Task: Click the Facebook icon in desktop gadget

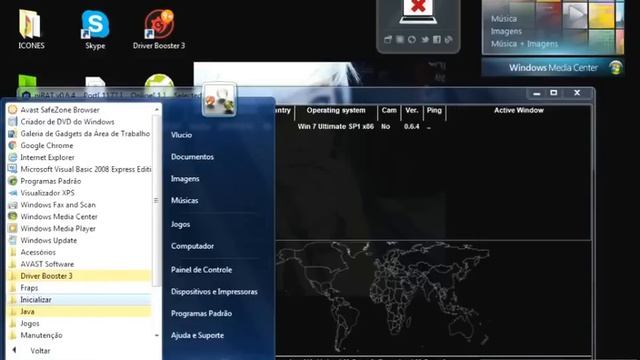Action: [x=437, y=40]
